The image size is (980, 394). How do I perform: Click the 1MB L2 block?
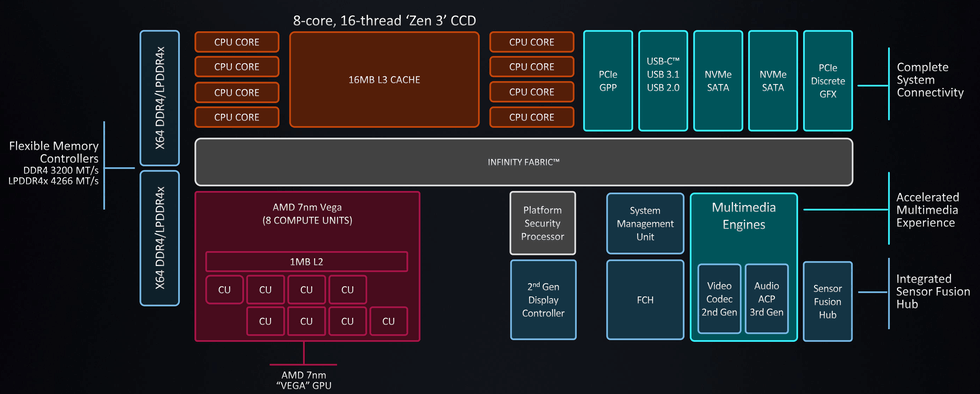tap(307, 261)
